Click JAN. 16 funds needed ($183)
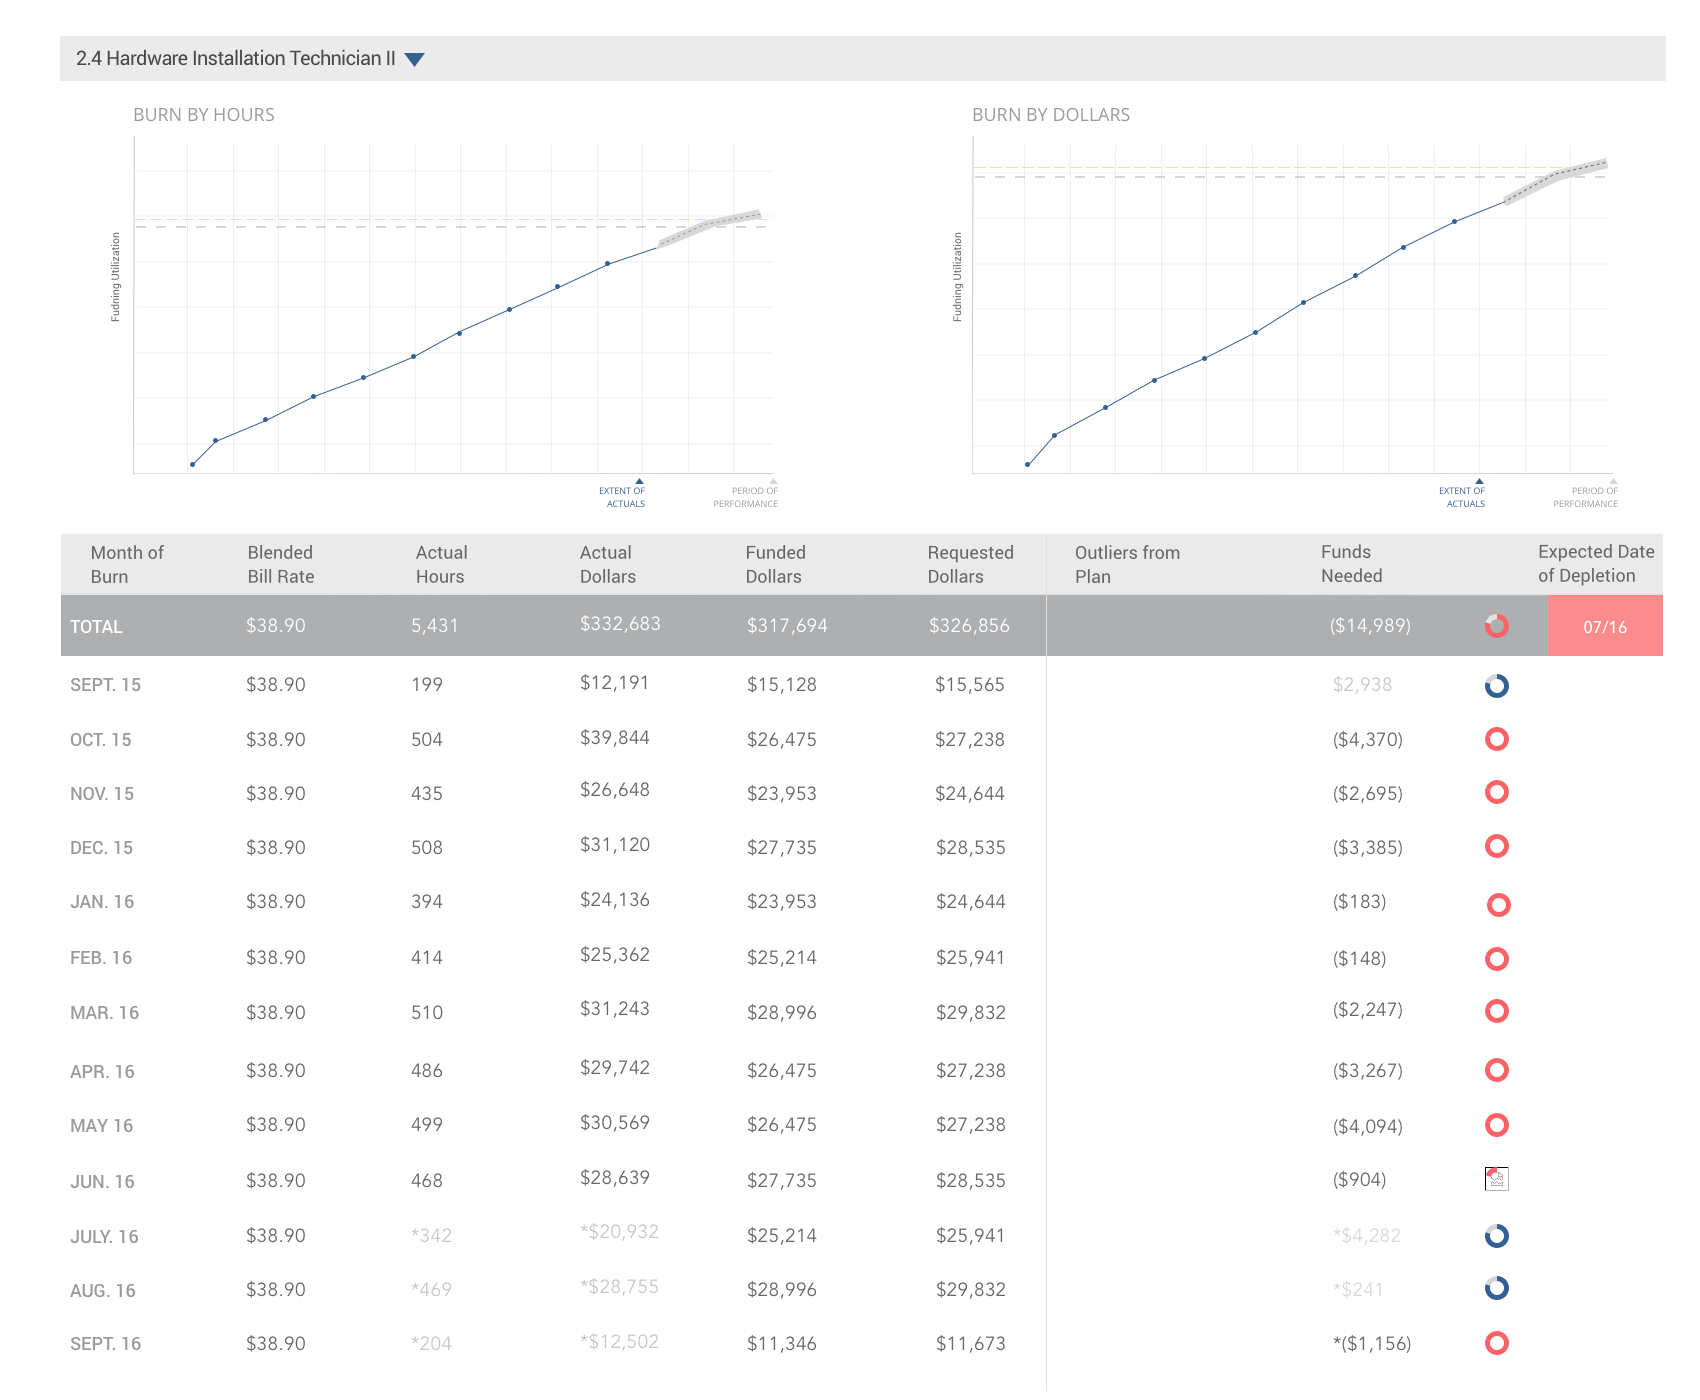 click(x=1359, y=902)
